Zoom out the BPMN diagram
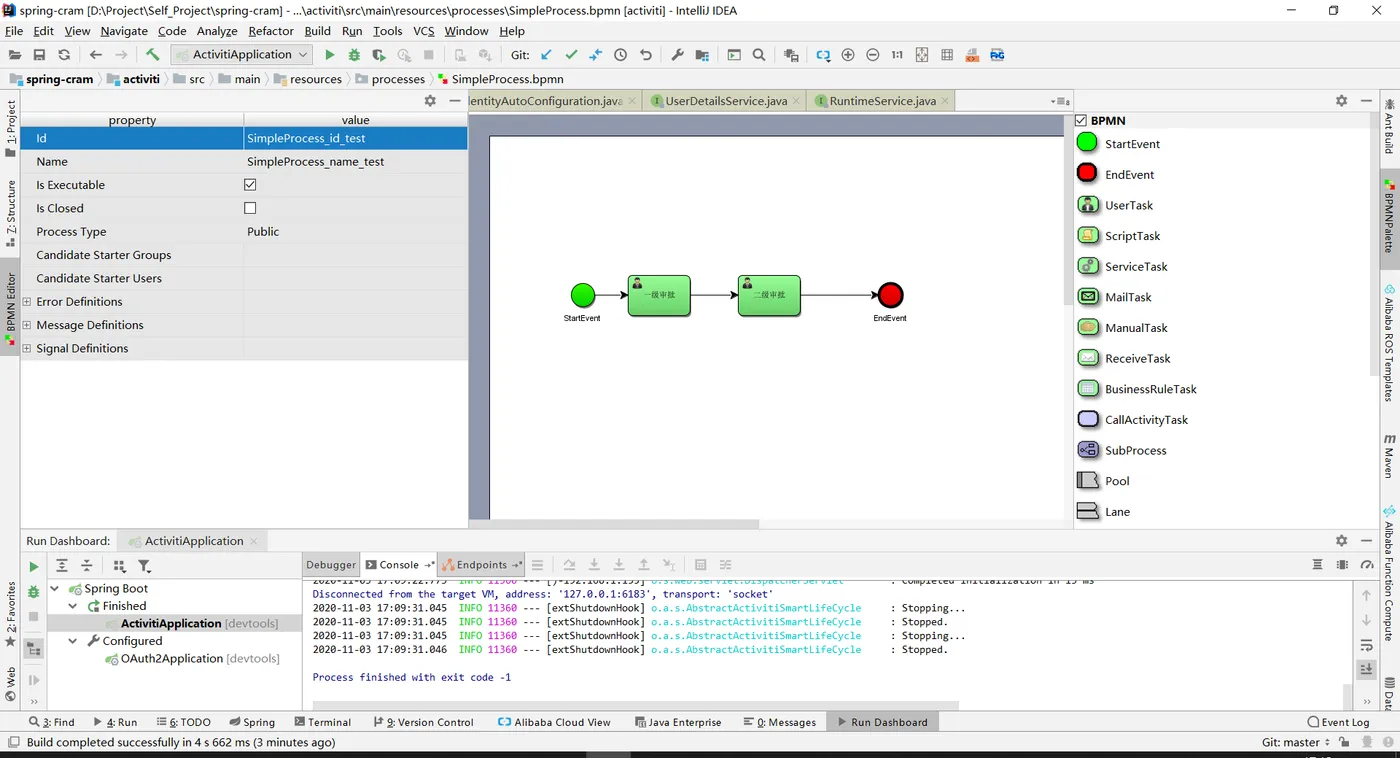The width and height of the screenshot is (1400, 758). [x=873, y=55]
